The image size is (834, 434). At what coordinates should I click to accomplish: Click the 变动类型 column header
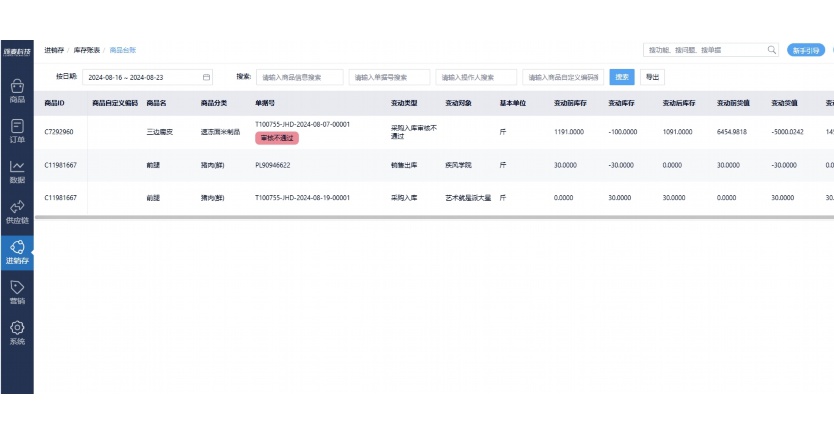tap(404, 103)
